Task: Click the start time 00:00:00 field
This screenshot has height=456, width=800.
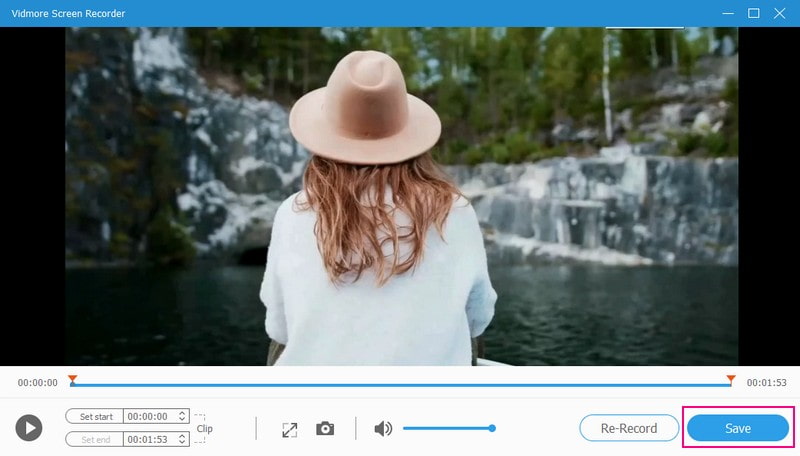Action: (x=148, y=416)
